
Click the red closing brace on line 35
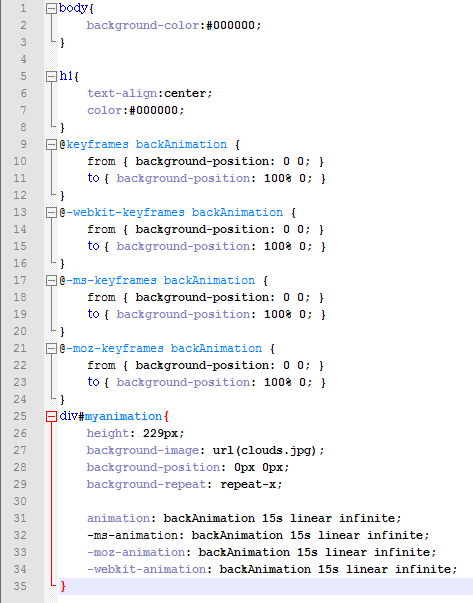coord(63,586)
